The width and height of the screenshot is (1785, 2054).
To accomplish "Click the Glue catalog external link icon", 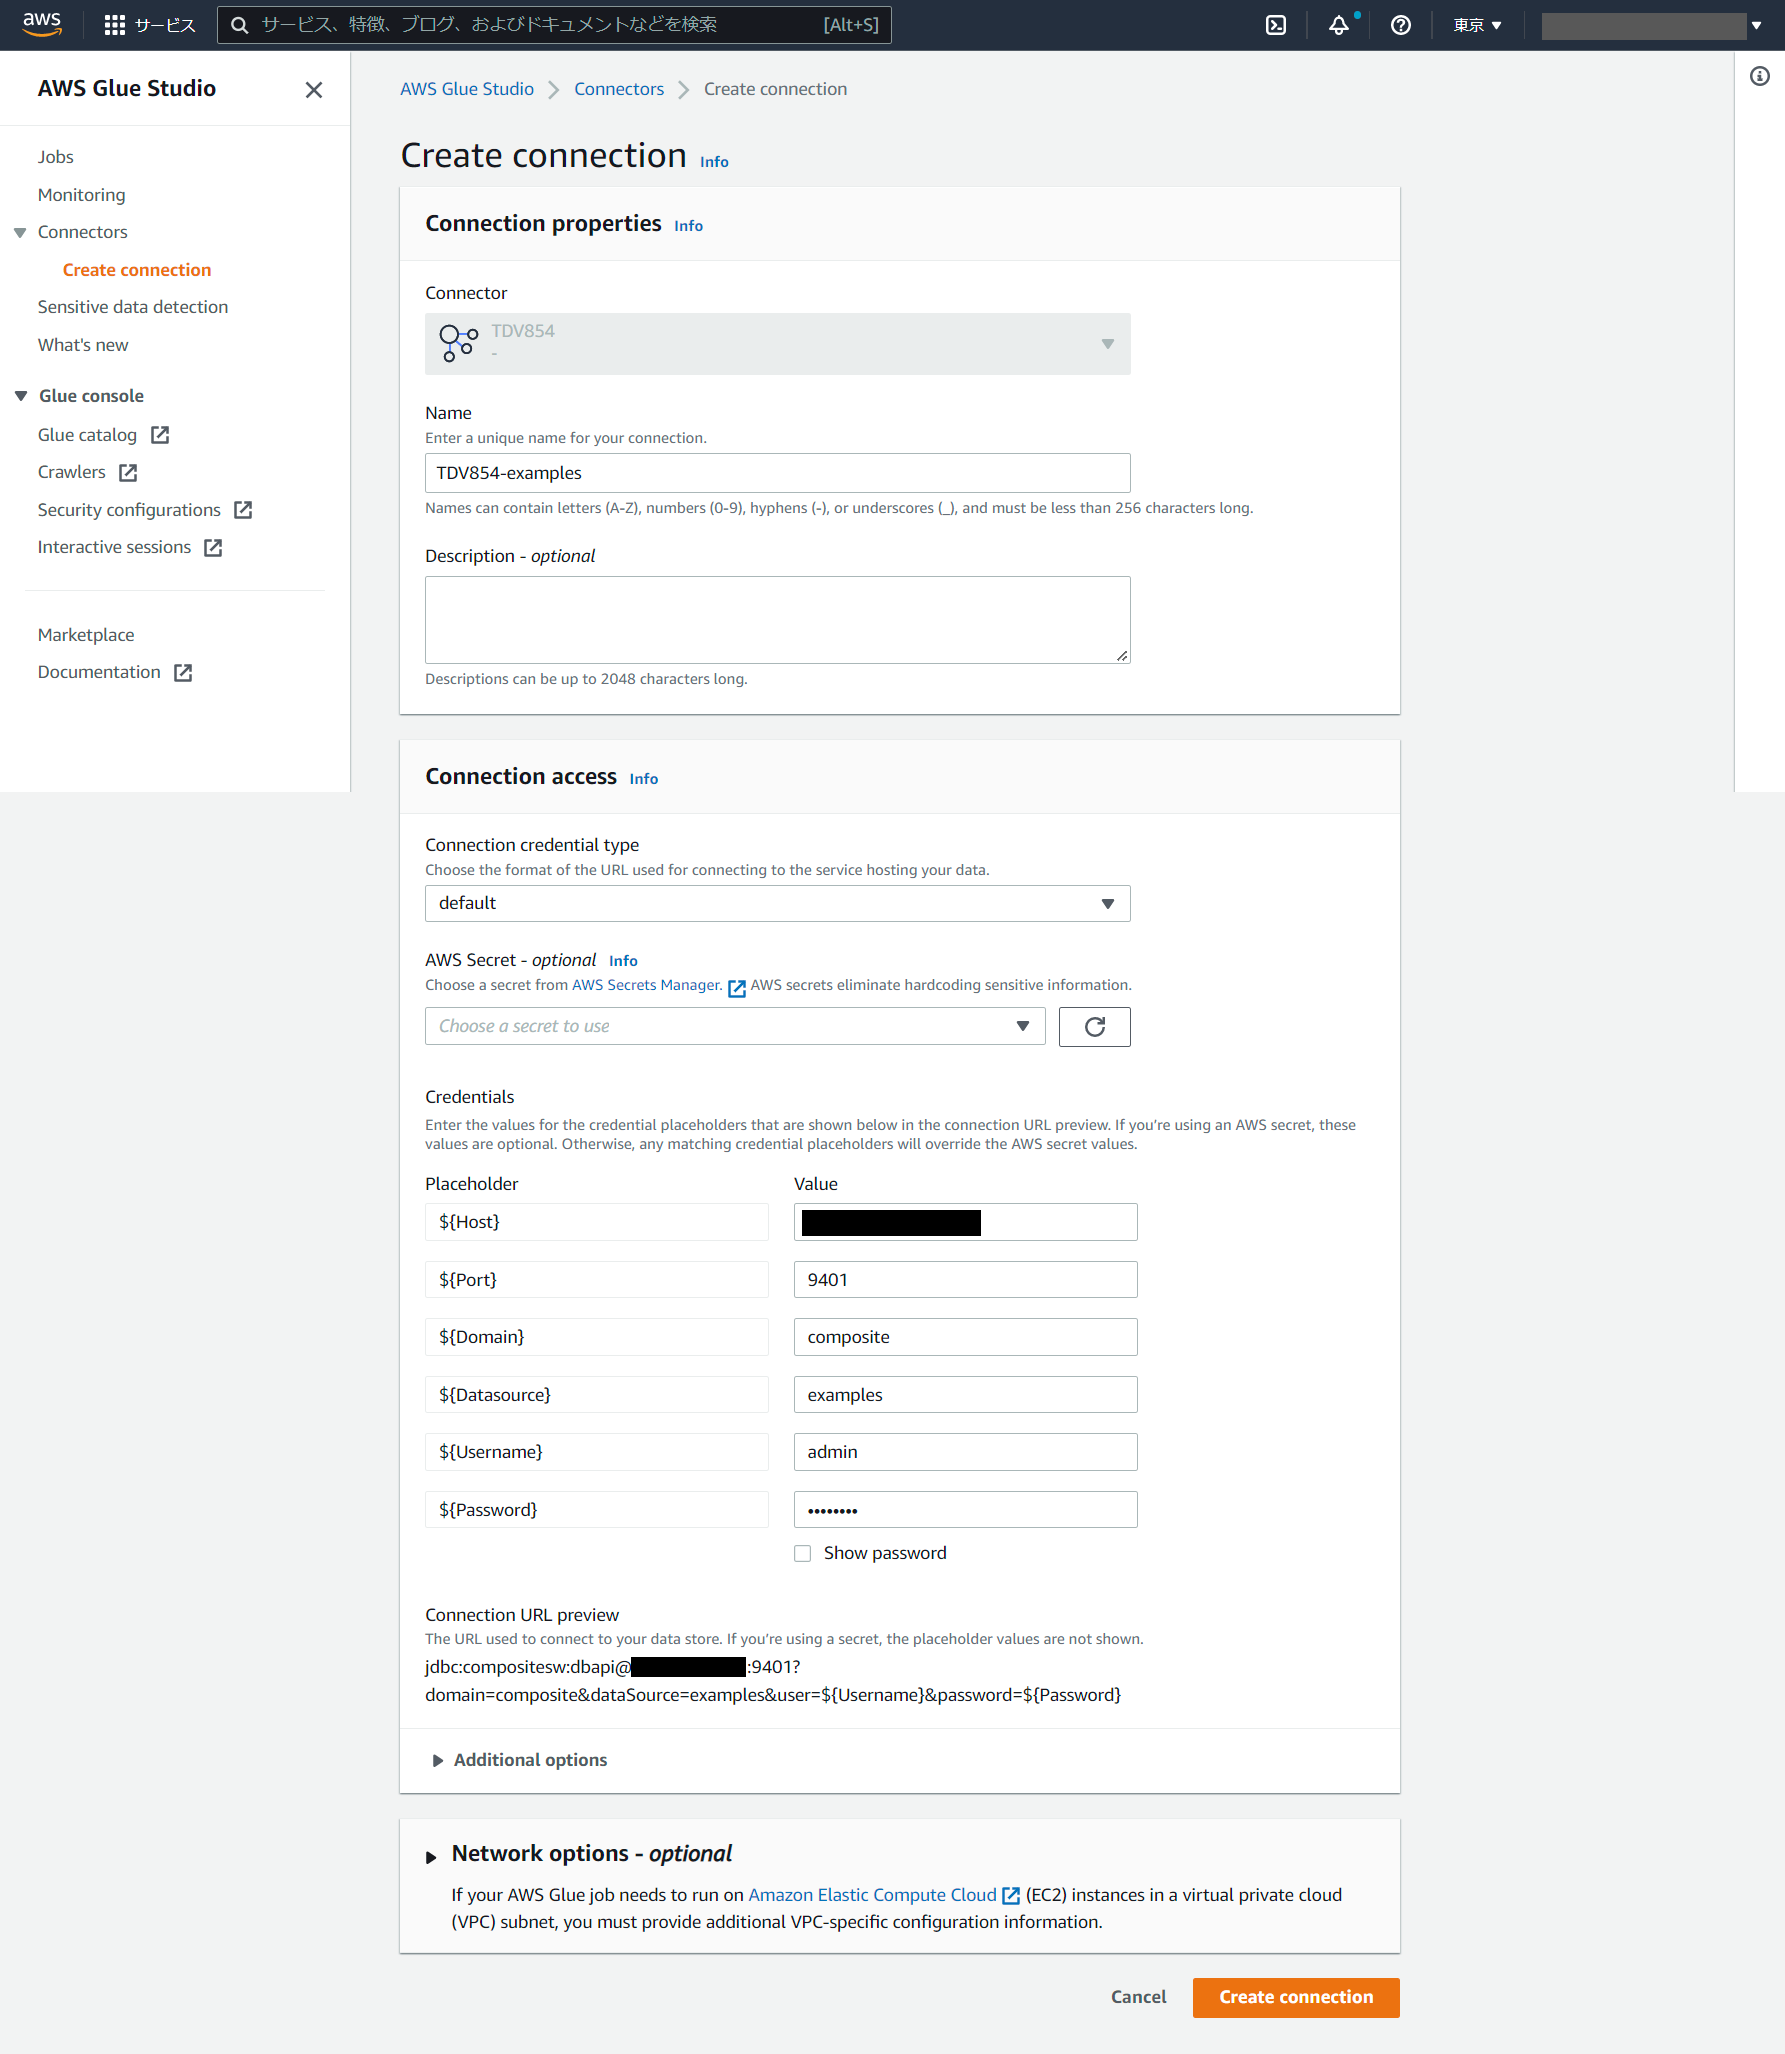I will point(160,435).
